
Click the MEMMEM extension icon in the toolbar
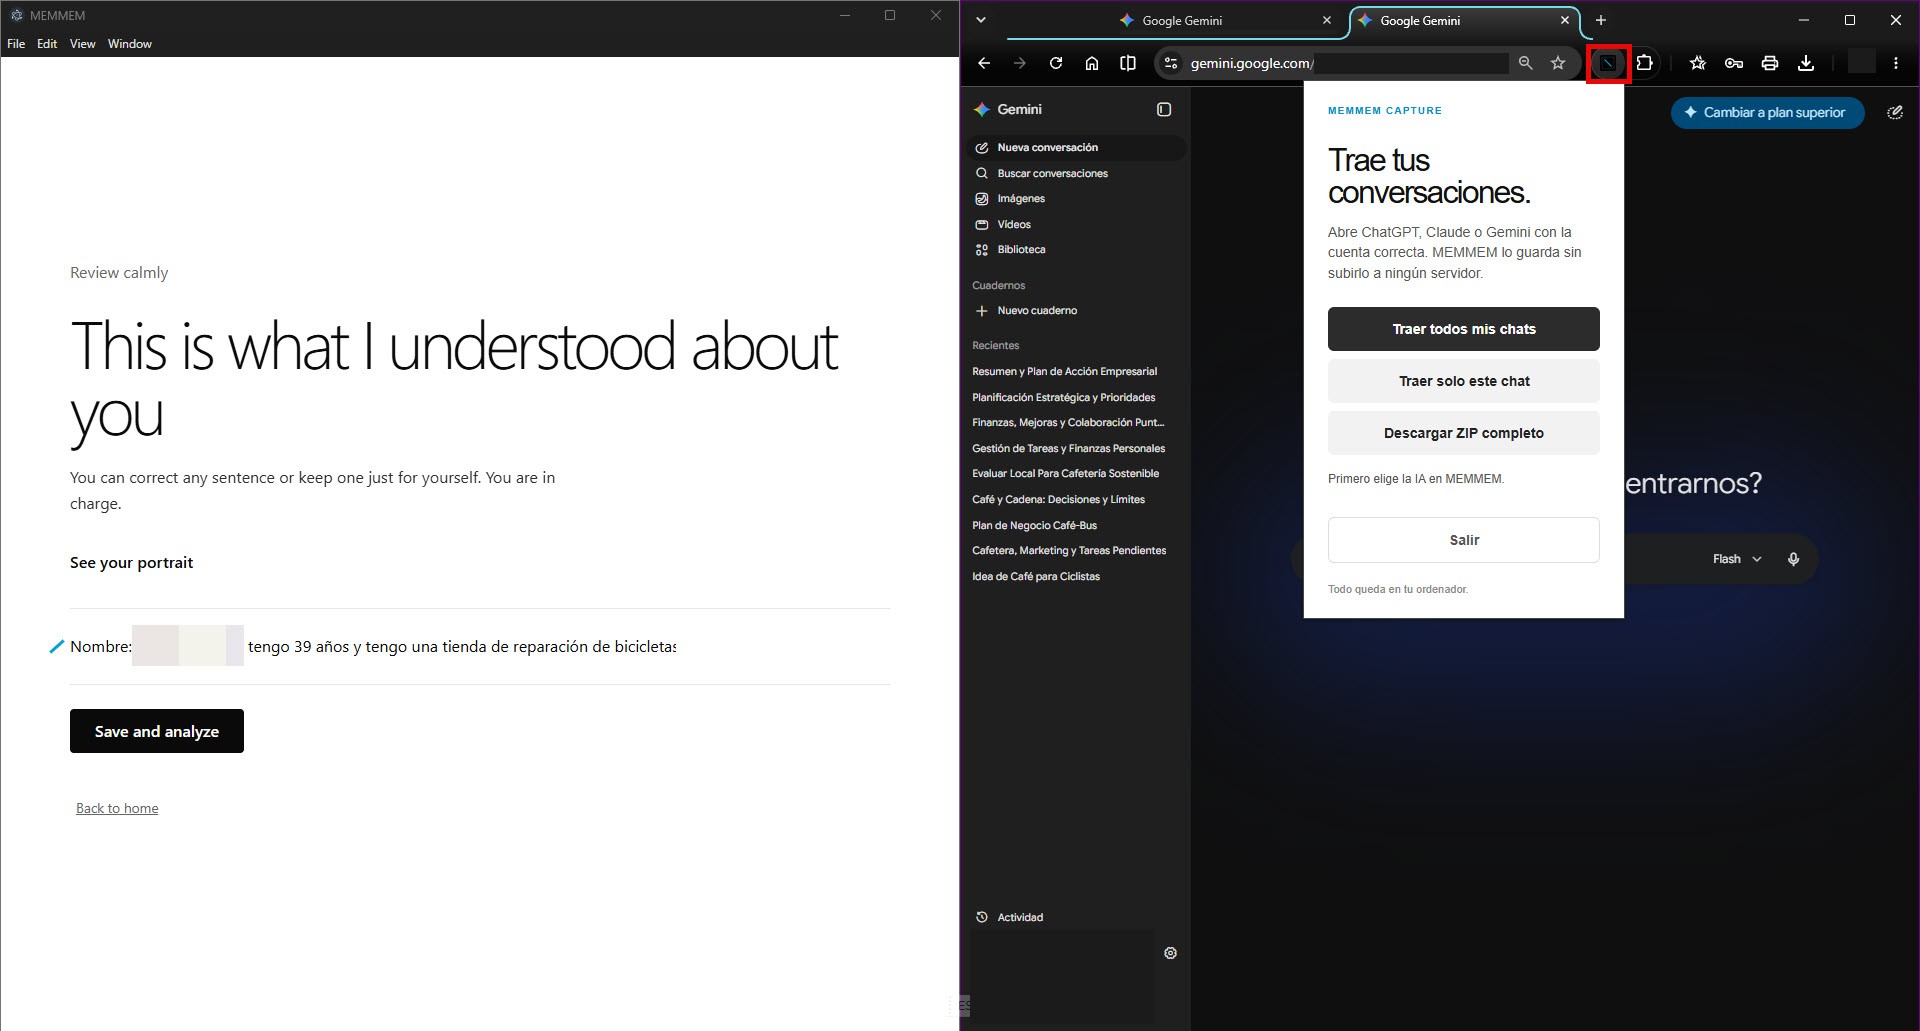coord(1608,64)
